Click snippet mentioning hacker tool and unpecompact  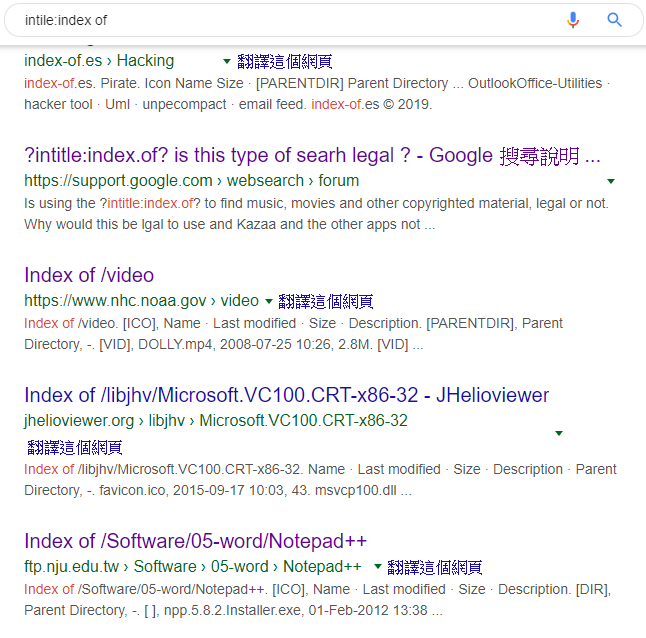317,94
